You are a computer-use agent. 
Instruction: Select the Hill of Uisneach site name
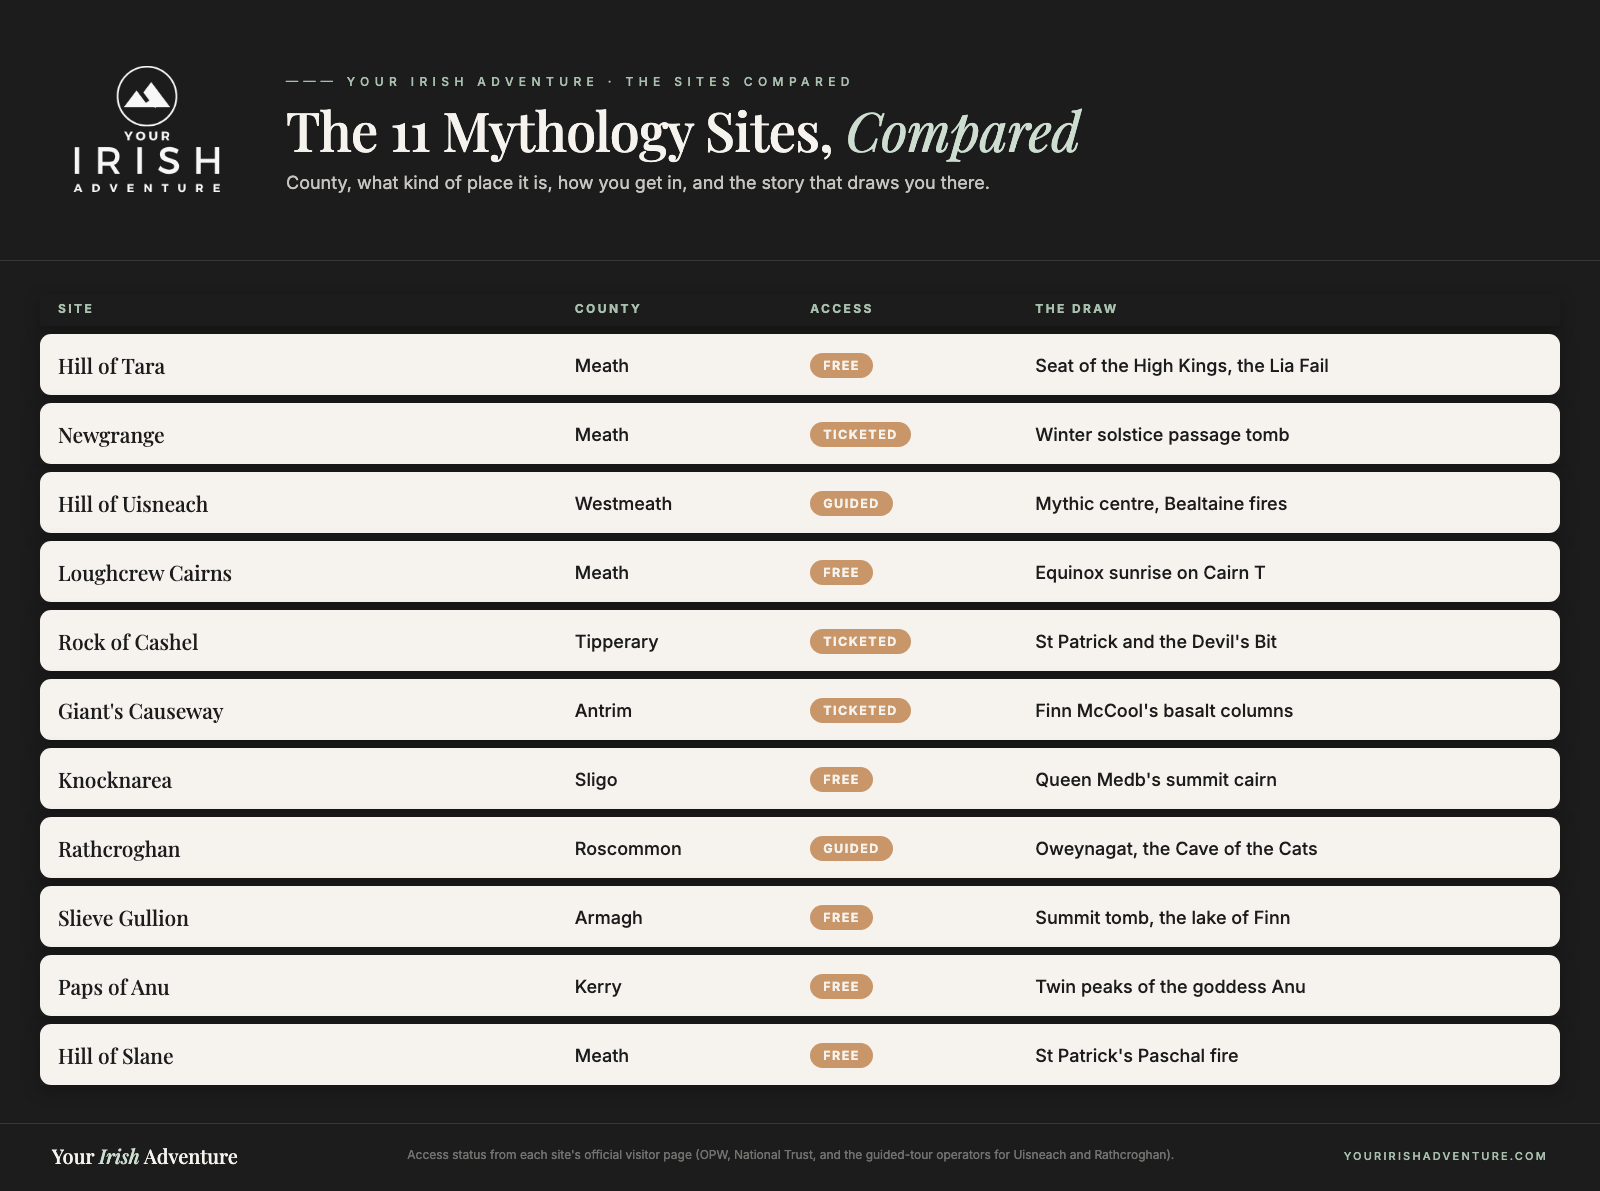(x=133, y=504)
